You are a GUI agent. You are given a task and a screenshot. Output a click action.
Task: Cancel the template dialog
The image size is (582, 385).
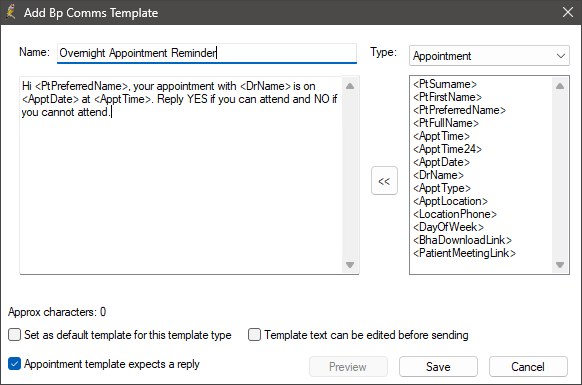[528, 367]
